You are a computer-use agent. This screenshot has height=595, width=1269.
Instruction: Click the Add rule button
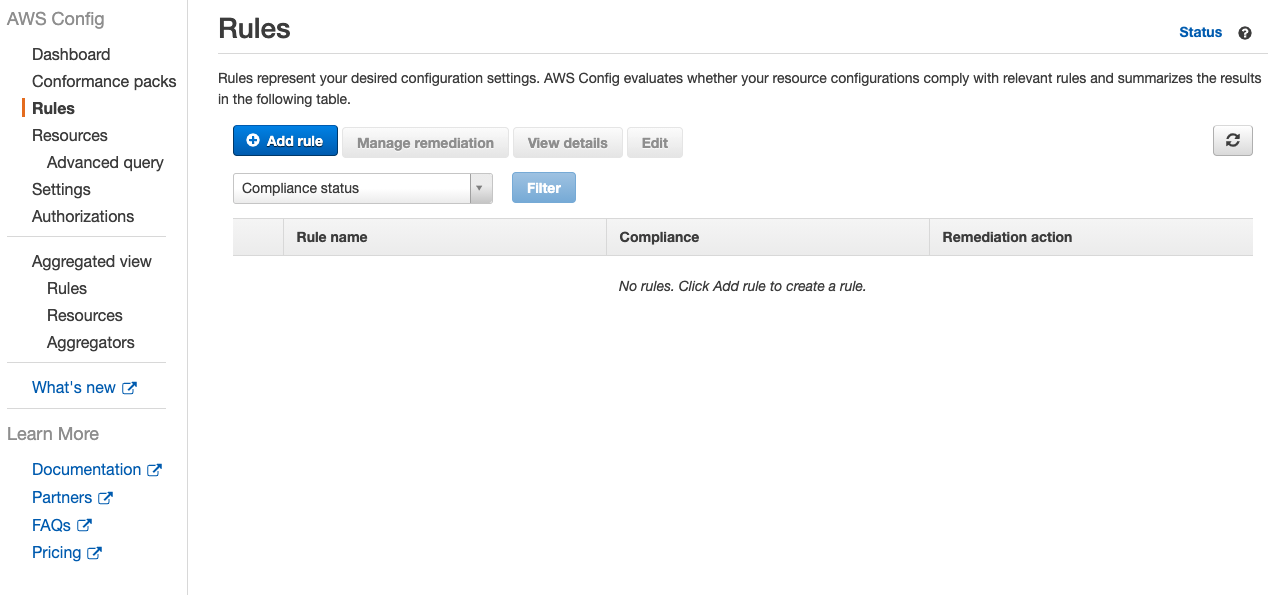tap(285, 140)
